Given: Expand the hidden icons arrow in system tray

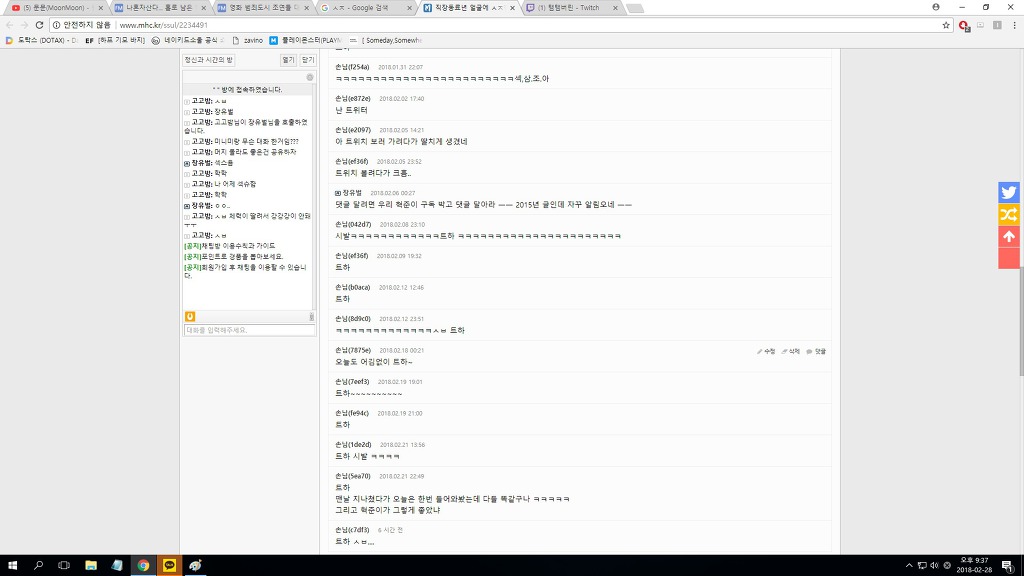Looking at the screenshot, I should [x=909, y=565].
